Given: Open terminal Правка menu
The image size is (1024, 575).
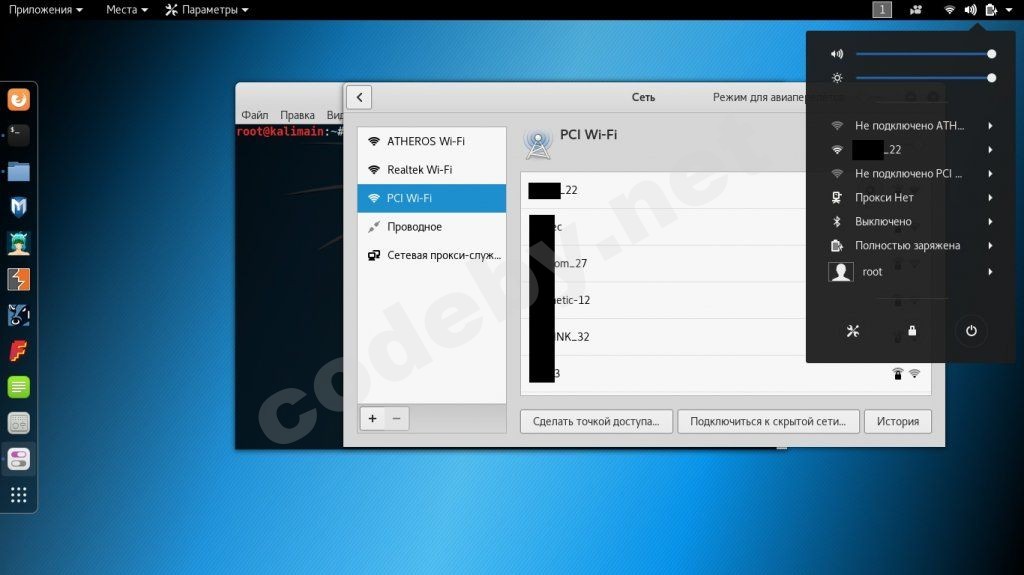Looking at the screenshot, I should [297, 115].
